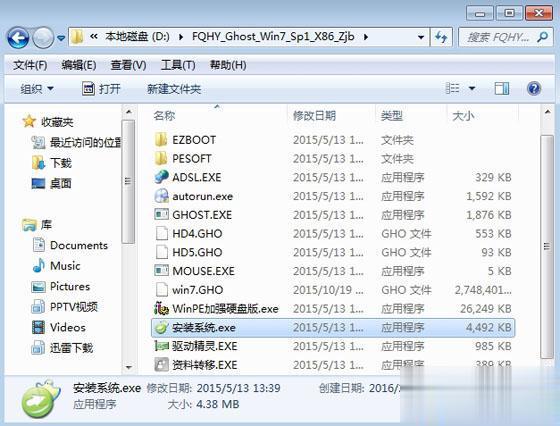Select the autorun.exe file icon
The image size is (560, 426).
click(161, 196)
